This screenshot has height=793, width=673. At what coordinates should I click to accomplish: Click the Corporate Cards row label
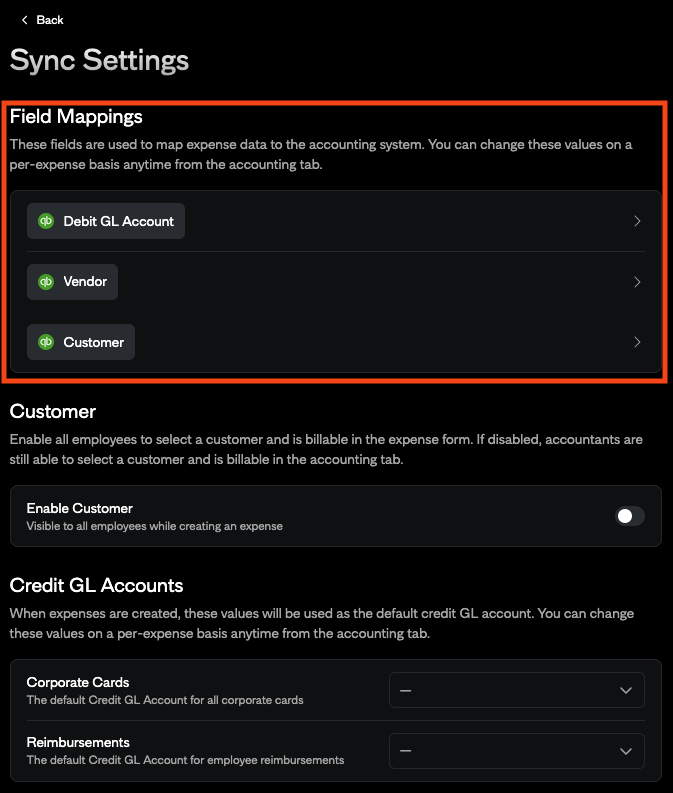(x=78, y=682)
